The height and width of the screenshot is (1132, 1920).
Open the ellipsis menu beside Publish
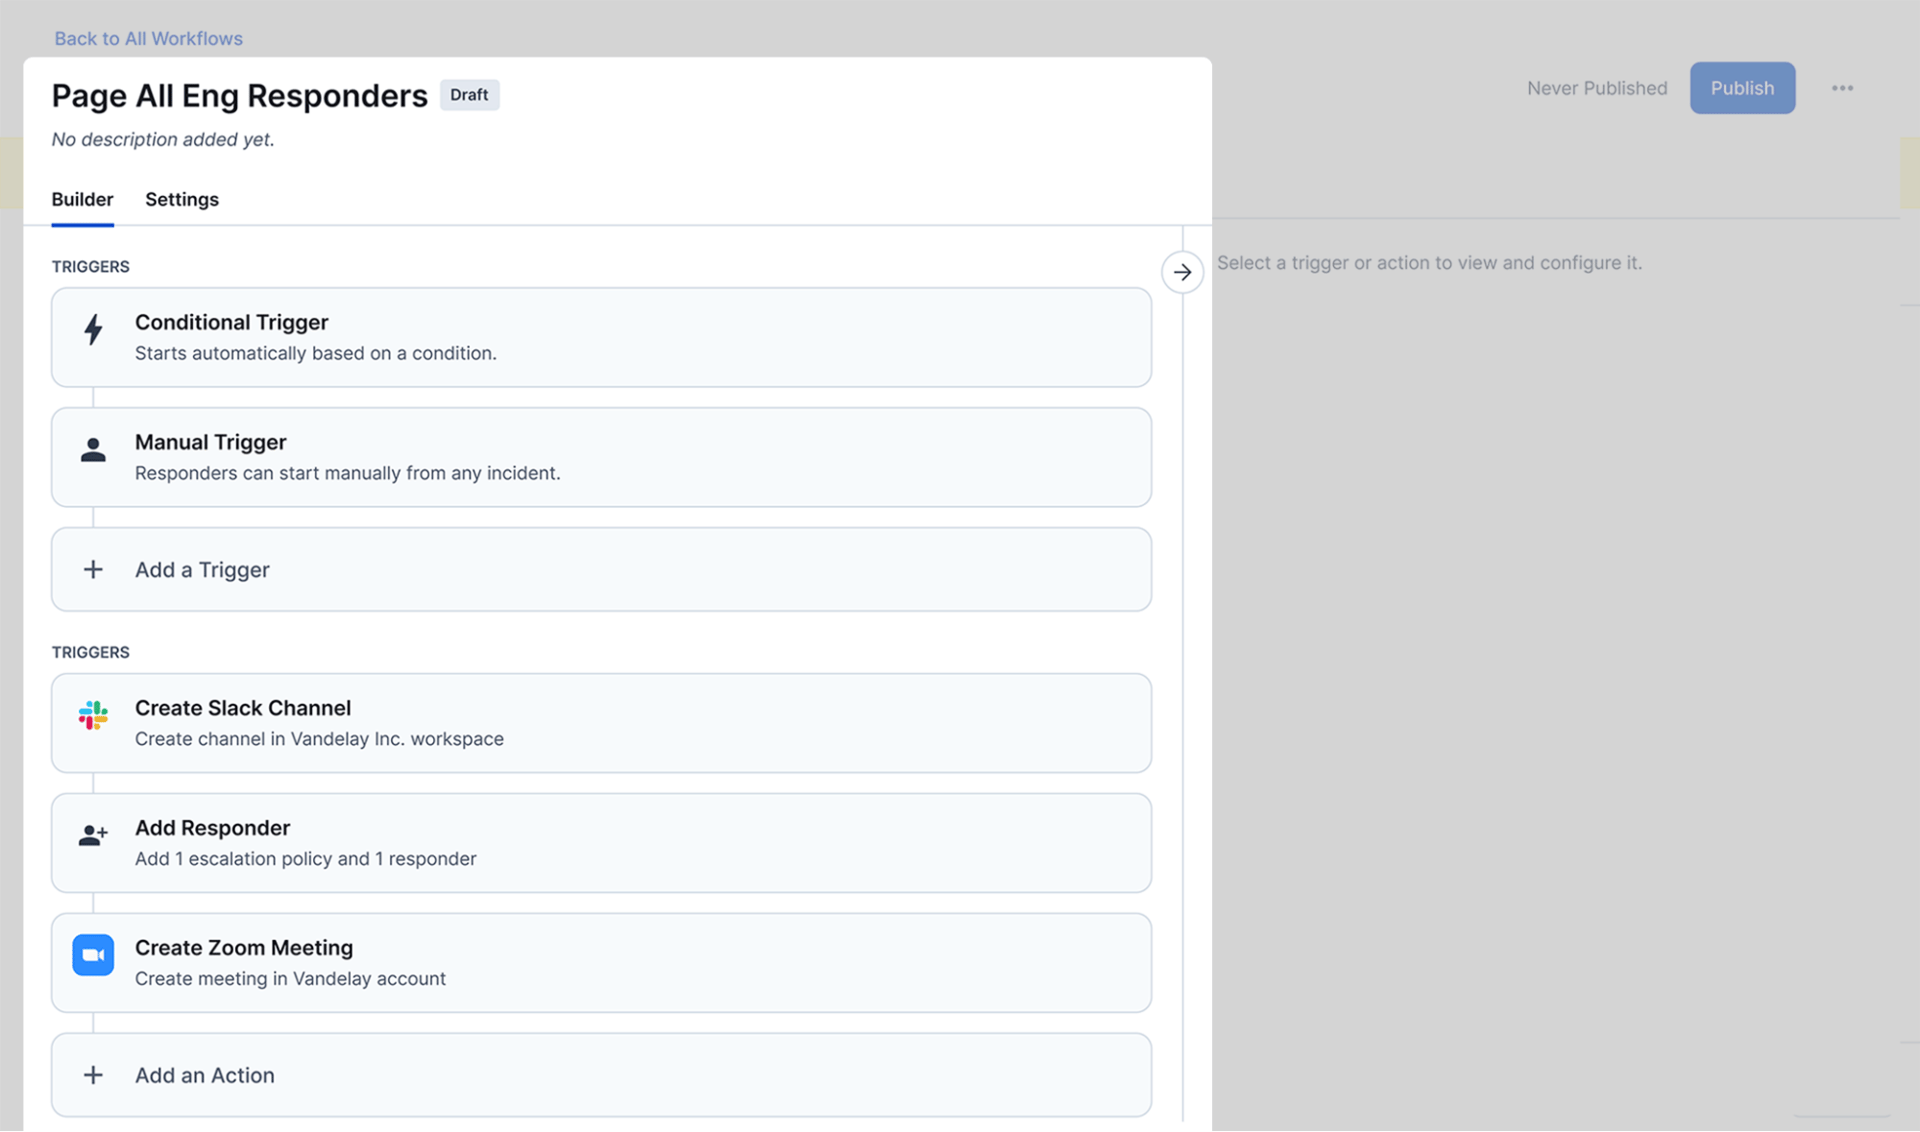1843,87
